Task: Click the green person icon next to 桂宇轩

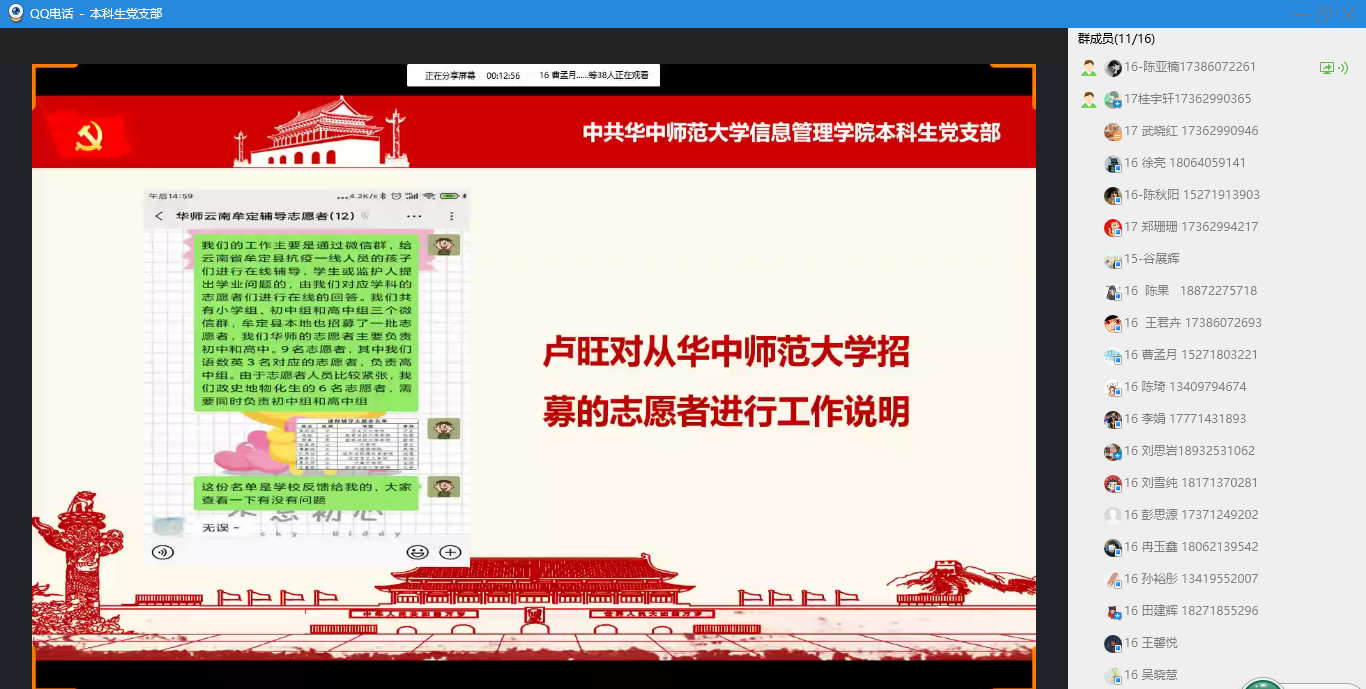Action: 1088,100
